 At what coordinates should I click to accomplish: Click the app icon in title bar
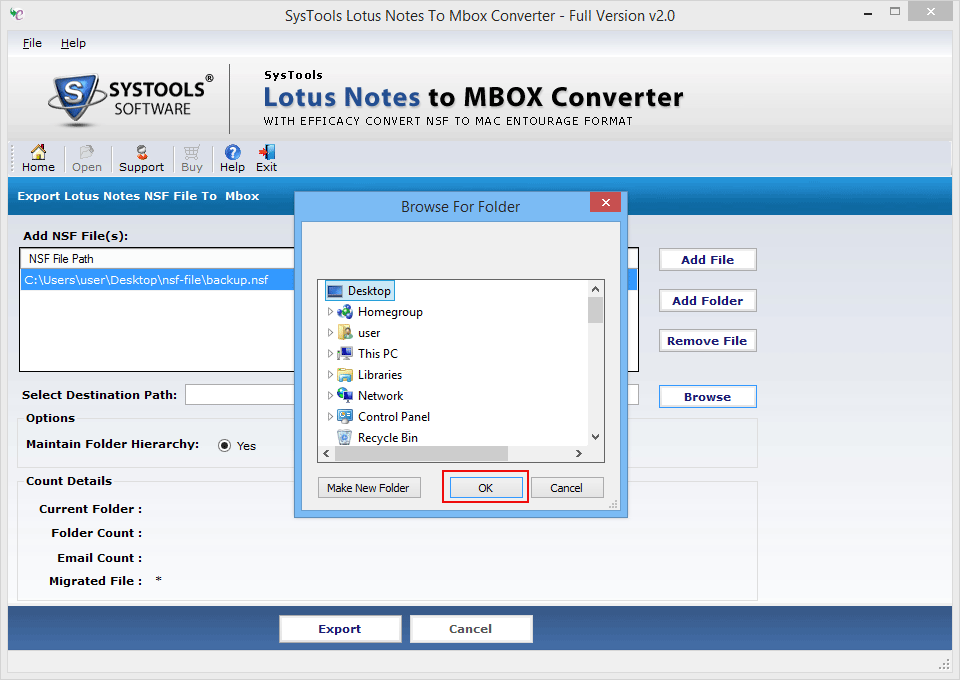pyautogui.click(x=17, y=13)
